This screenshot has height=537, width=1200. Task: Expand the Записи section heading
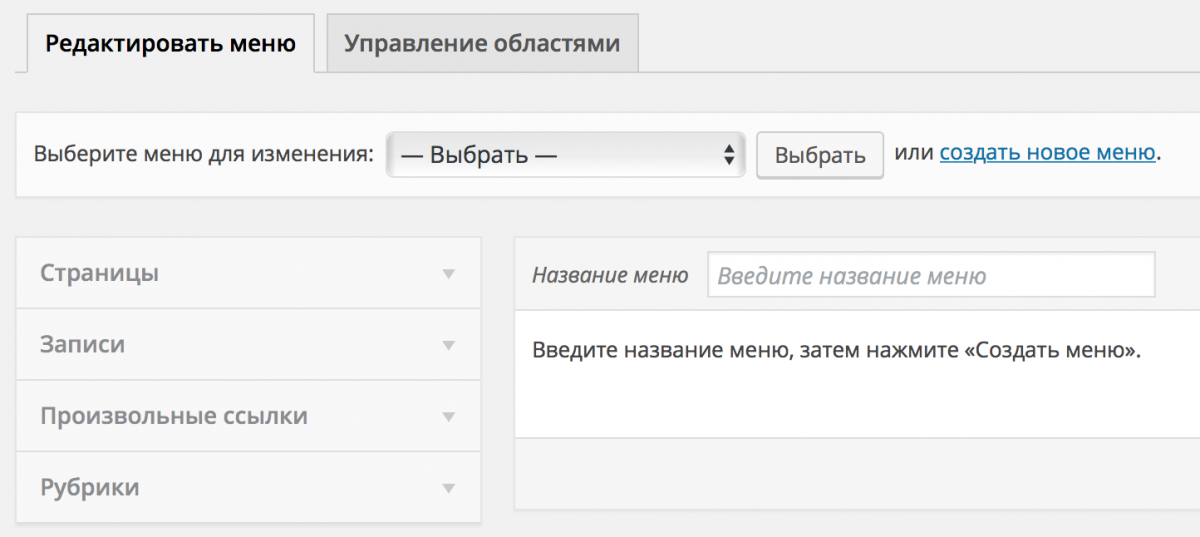coord(83,345)
